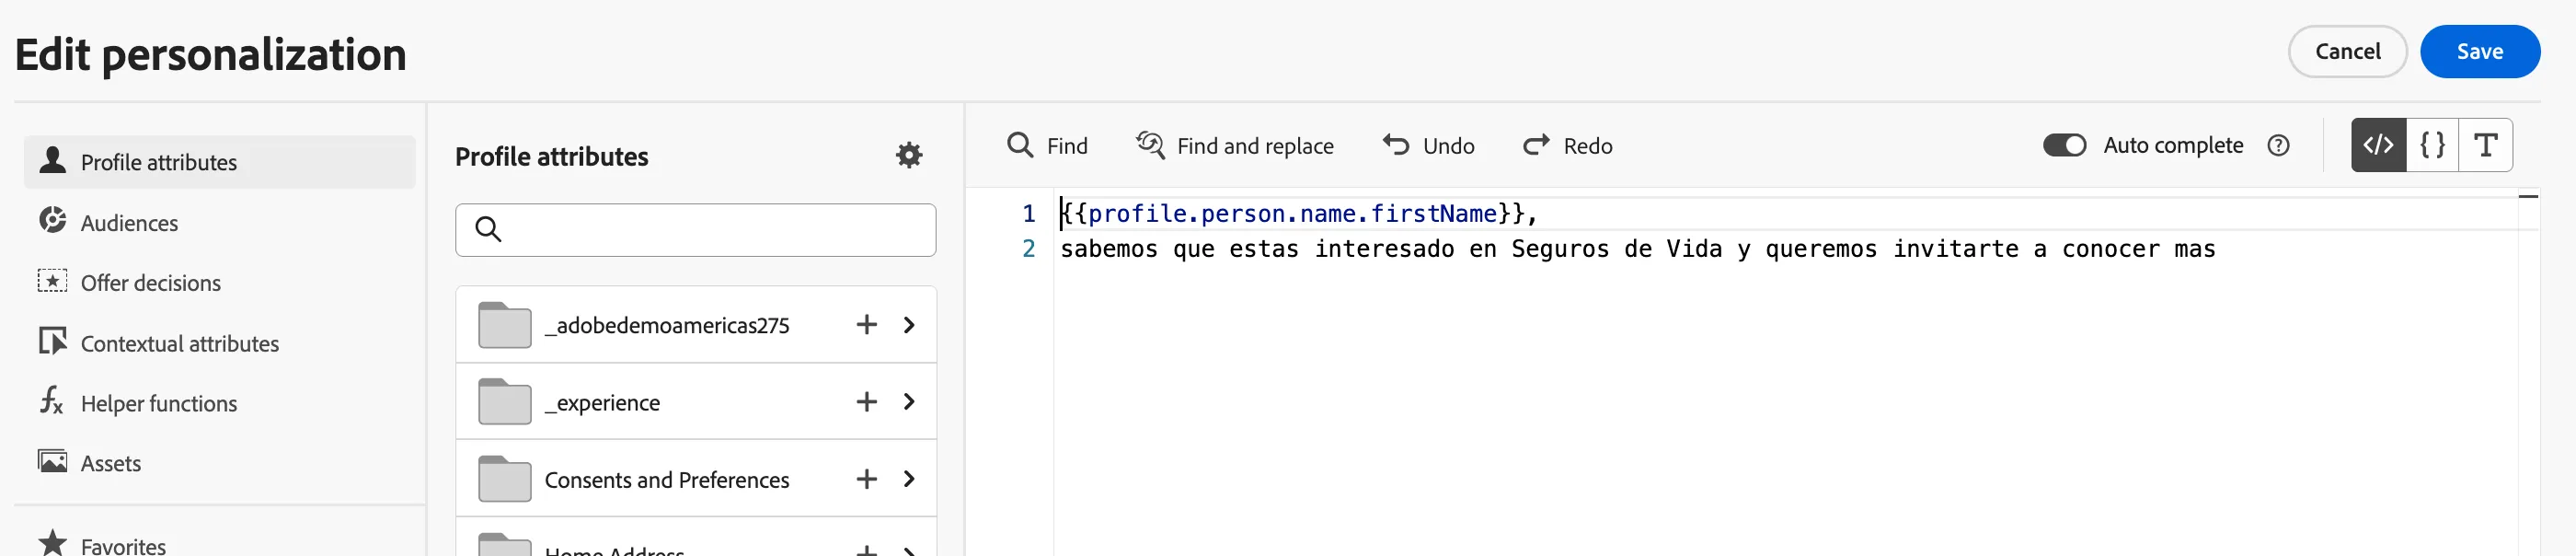
Task: Expand the _adobedemoamericas275 folder chevron
Action: pos(909,324)
